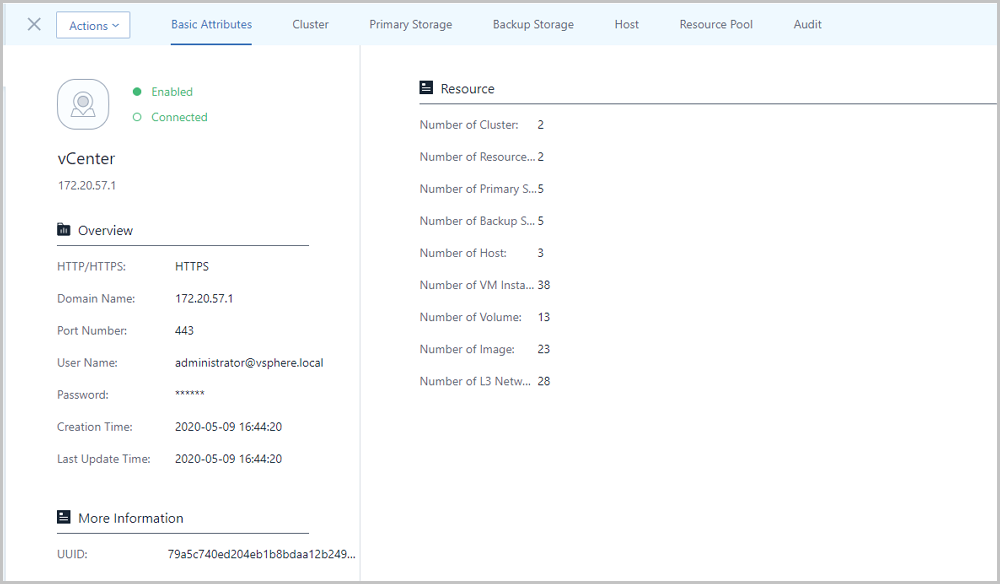The width and height of the screenshot is (1000, 584).
Task: Go to the Backup Storage tab
Action: [x=533, y=24]
